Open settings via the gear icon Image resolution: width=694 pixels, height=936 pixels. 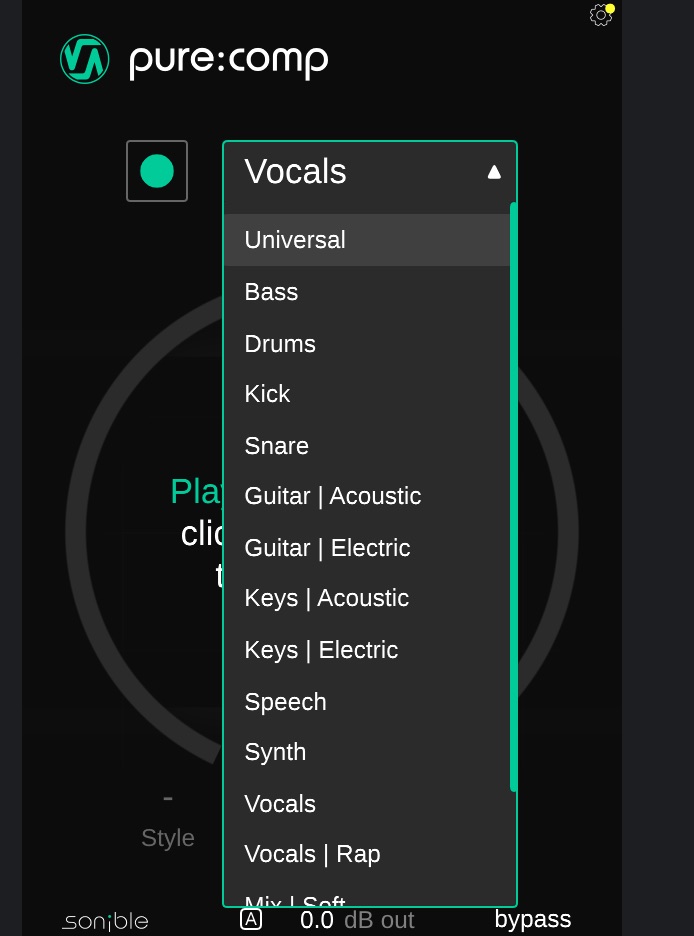(600, 15)
